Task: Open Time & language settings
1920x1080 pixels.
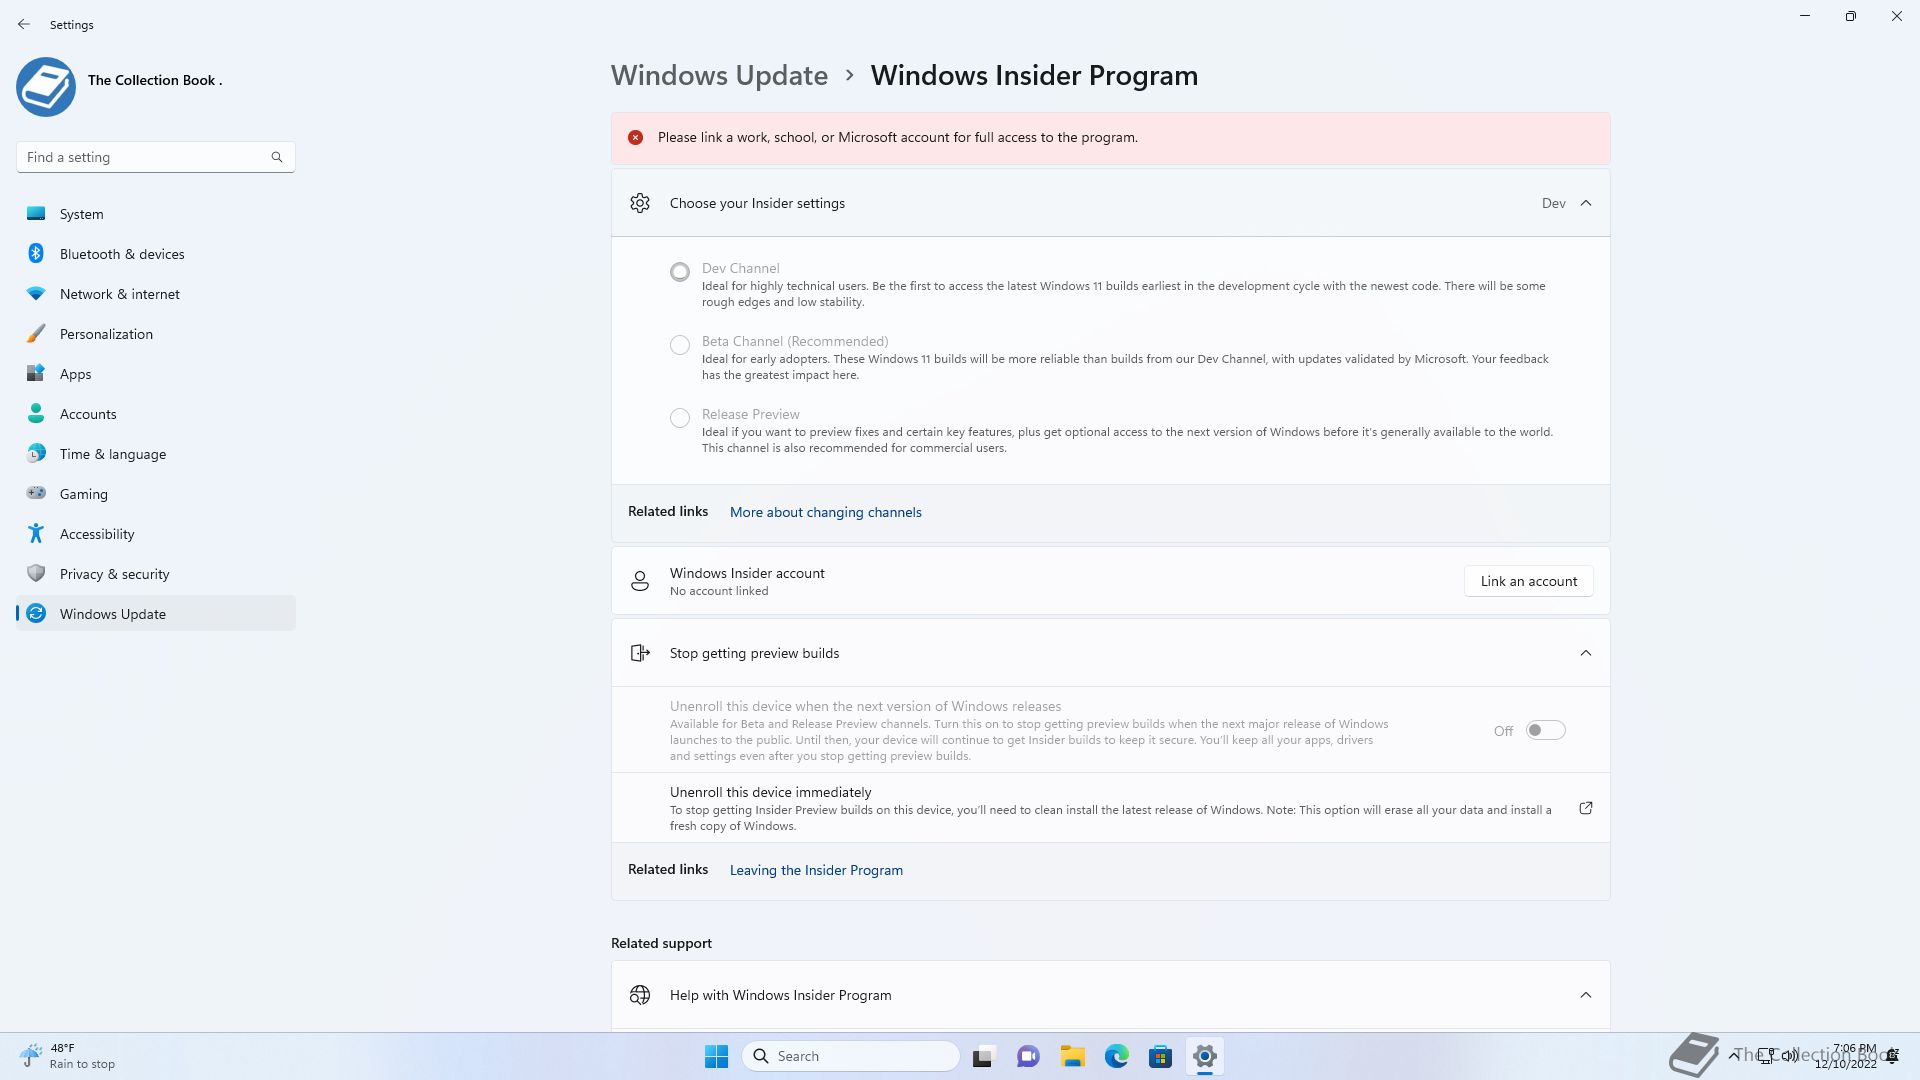Action: (156, 454)
